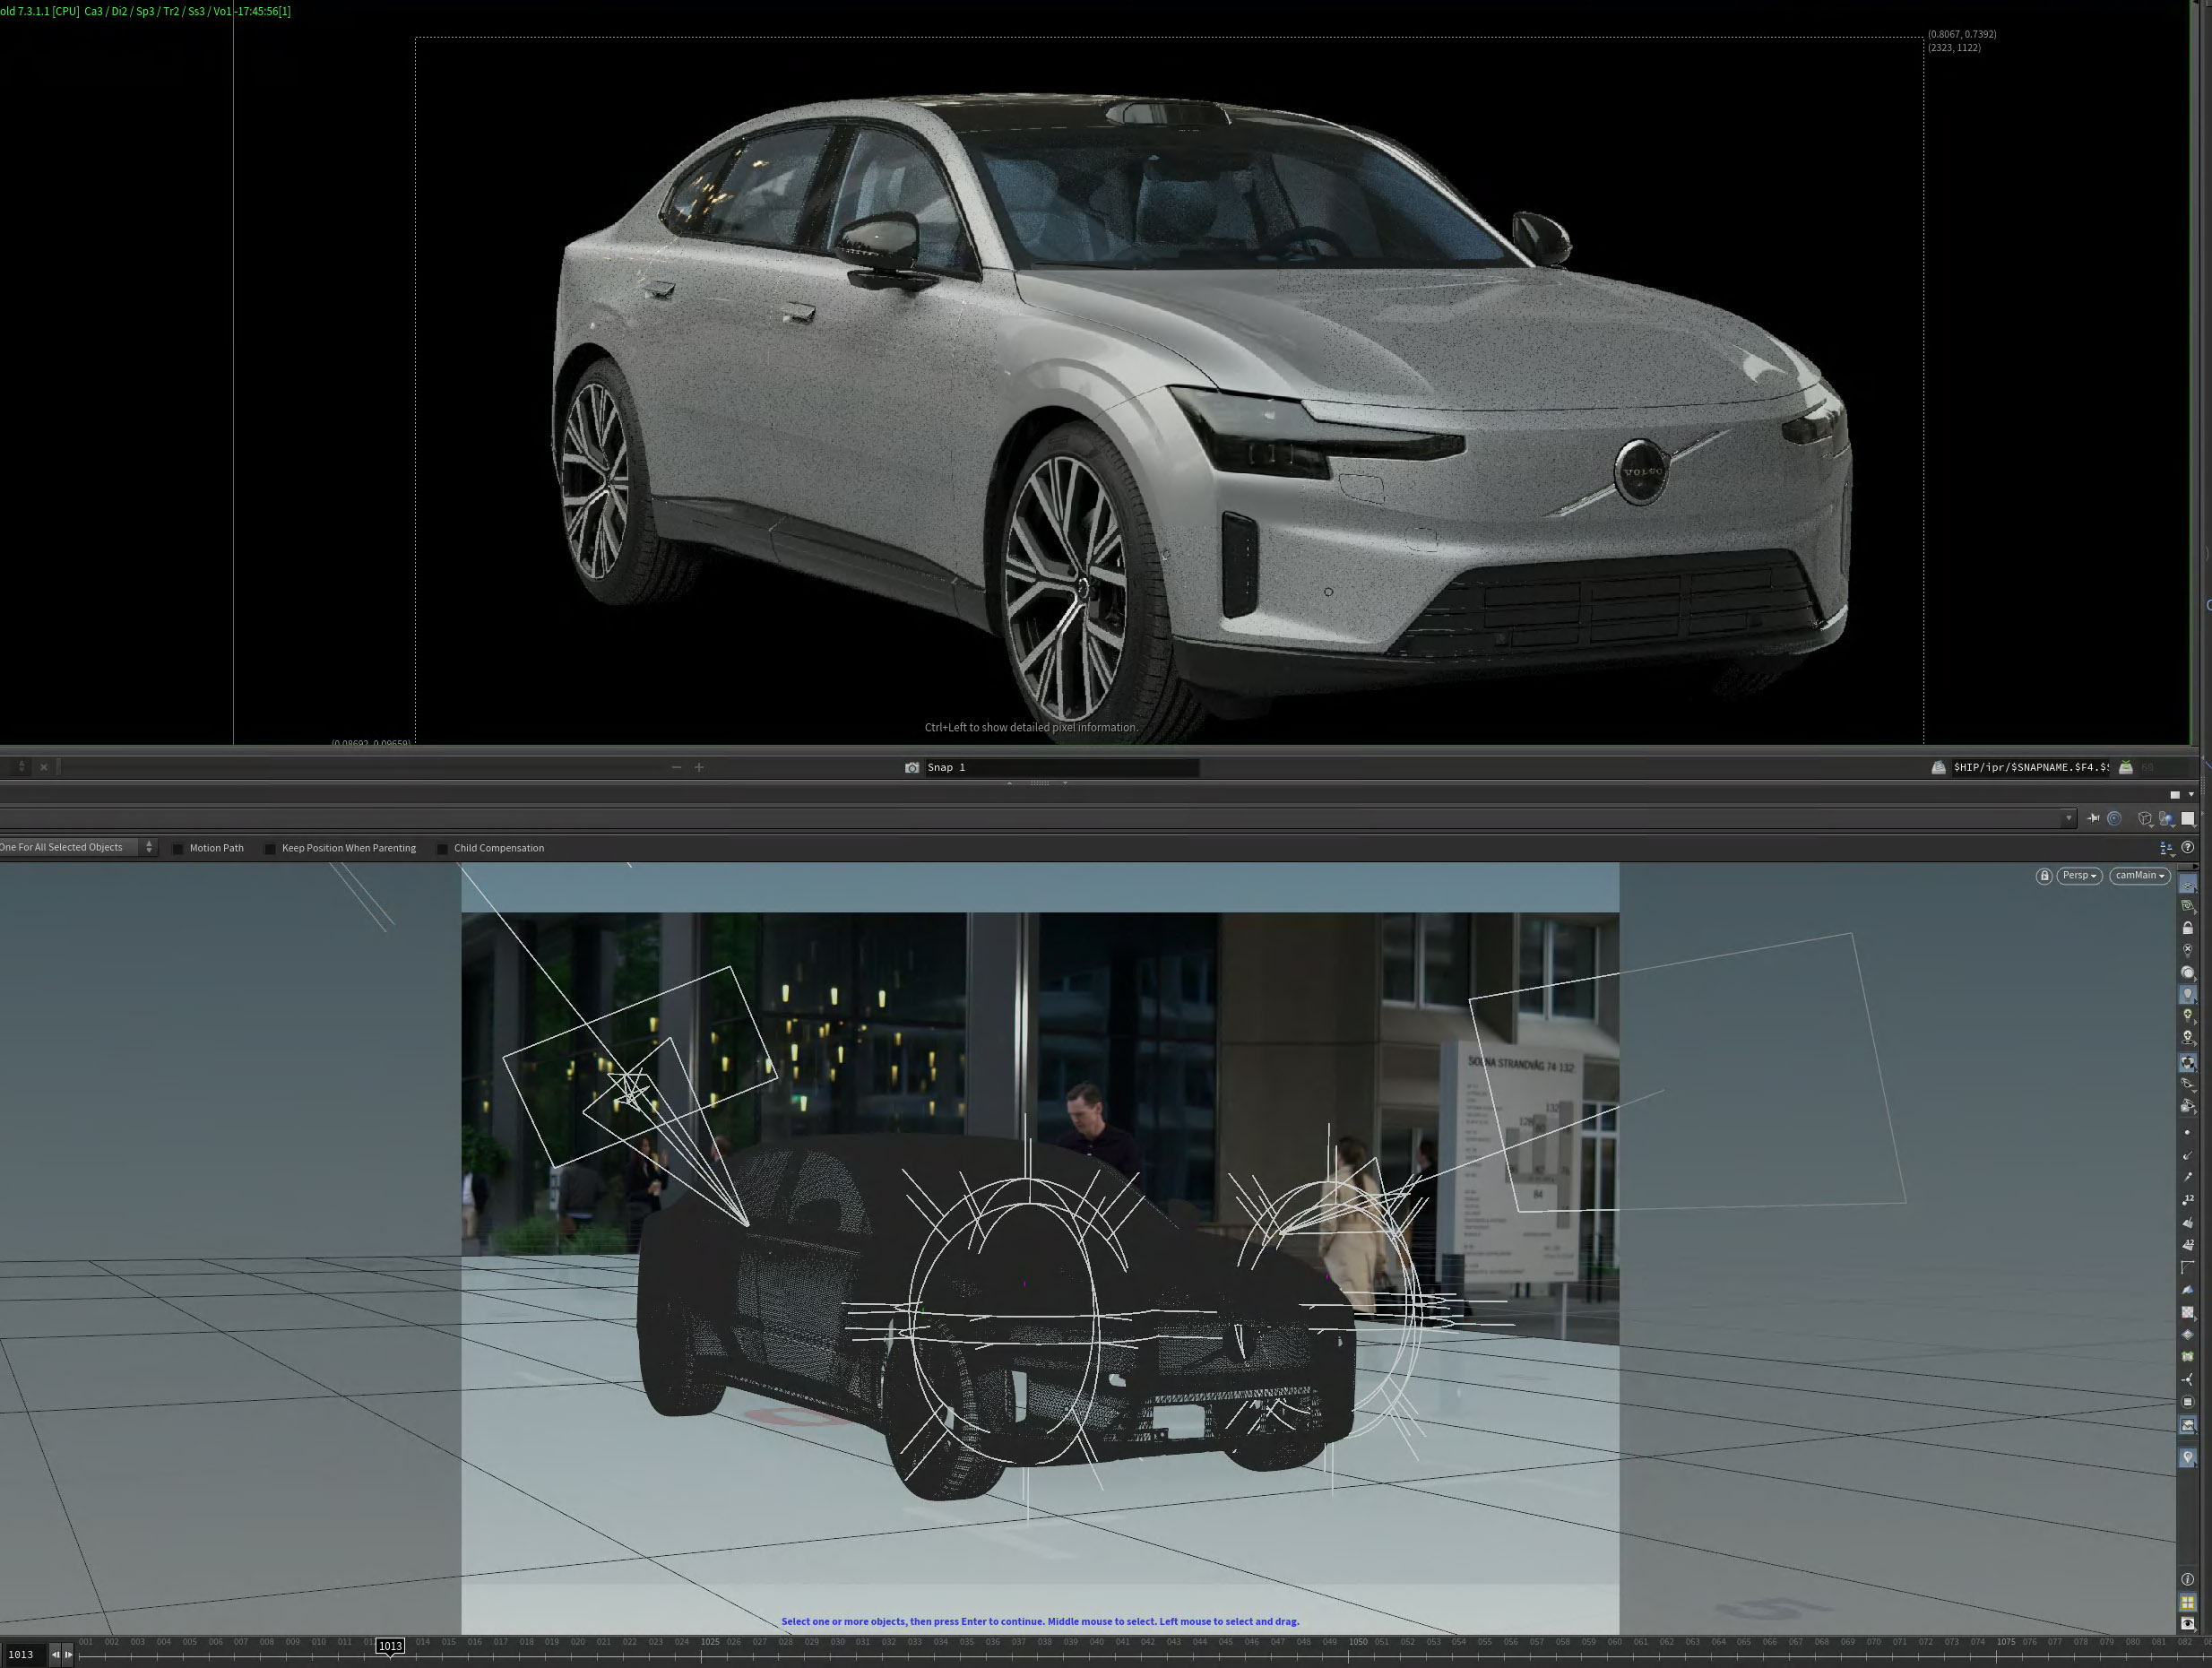The image size is (2212, 1668).
Task: Toggle the point normals display icon
Action: coord(2187,1155)
